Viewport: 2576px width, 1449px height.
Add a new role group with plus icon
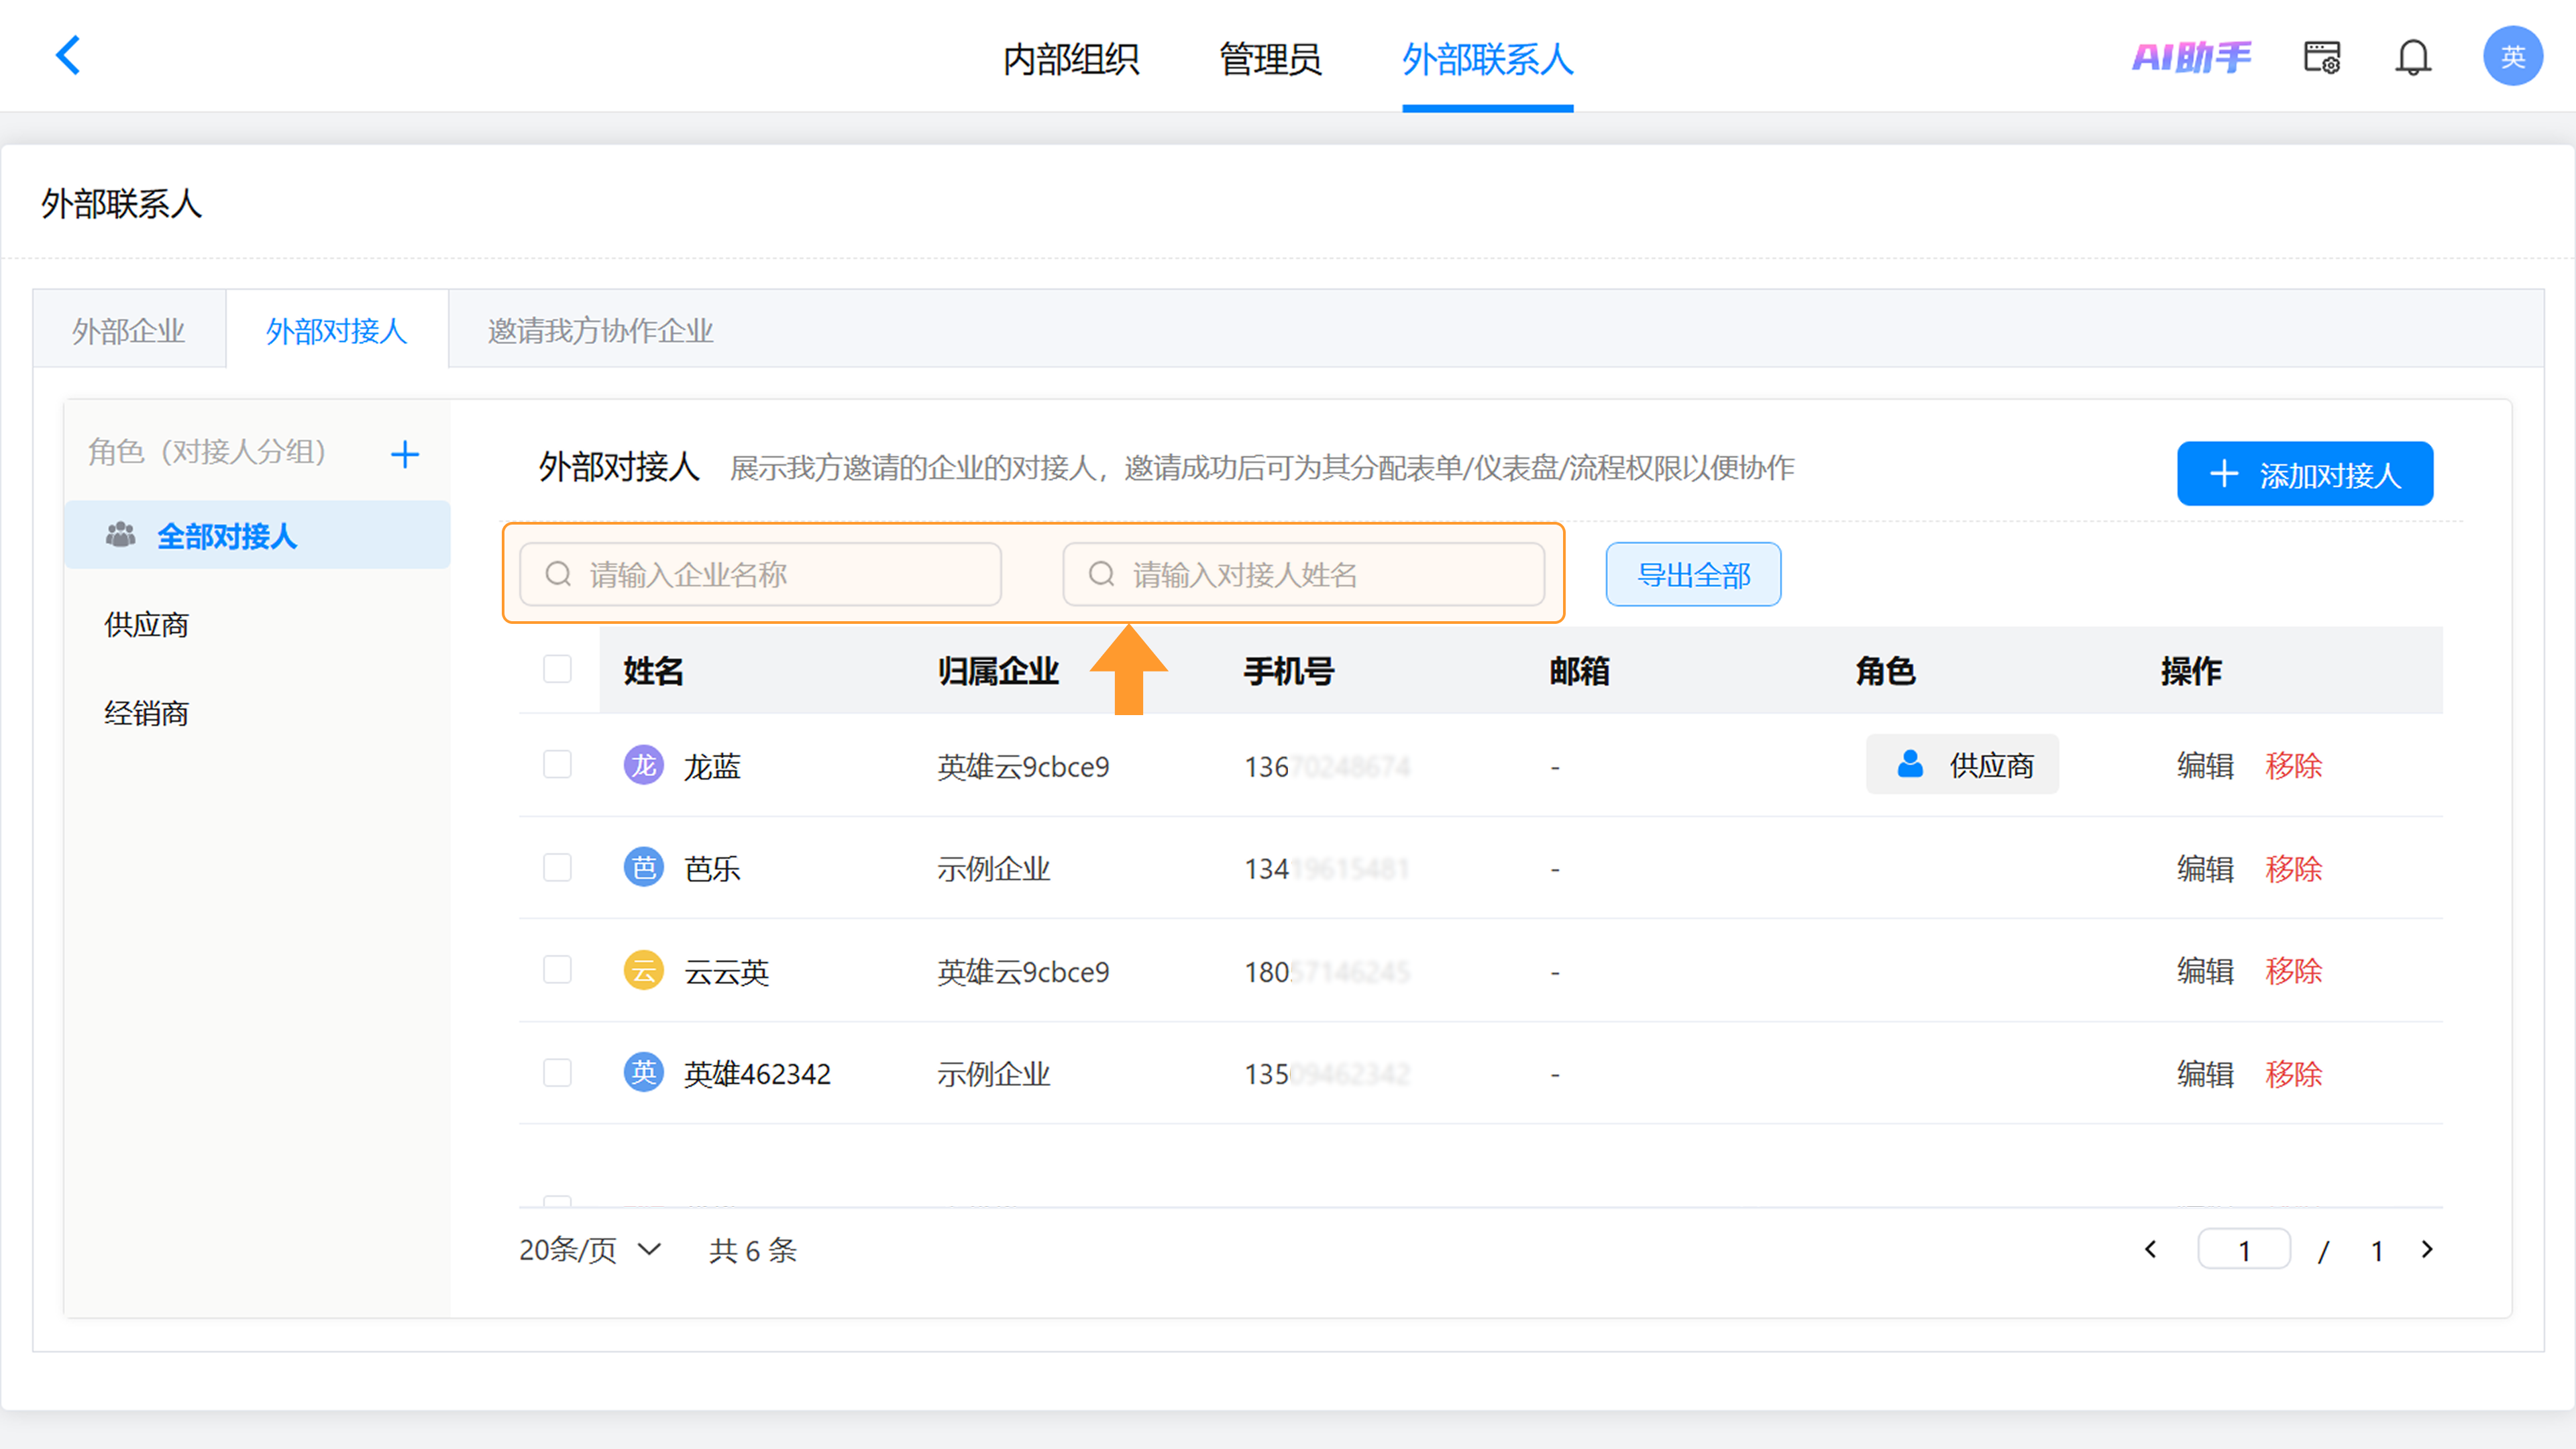click(405, 455)
